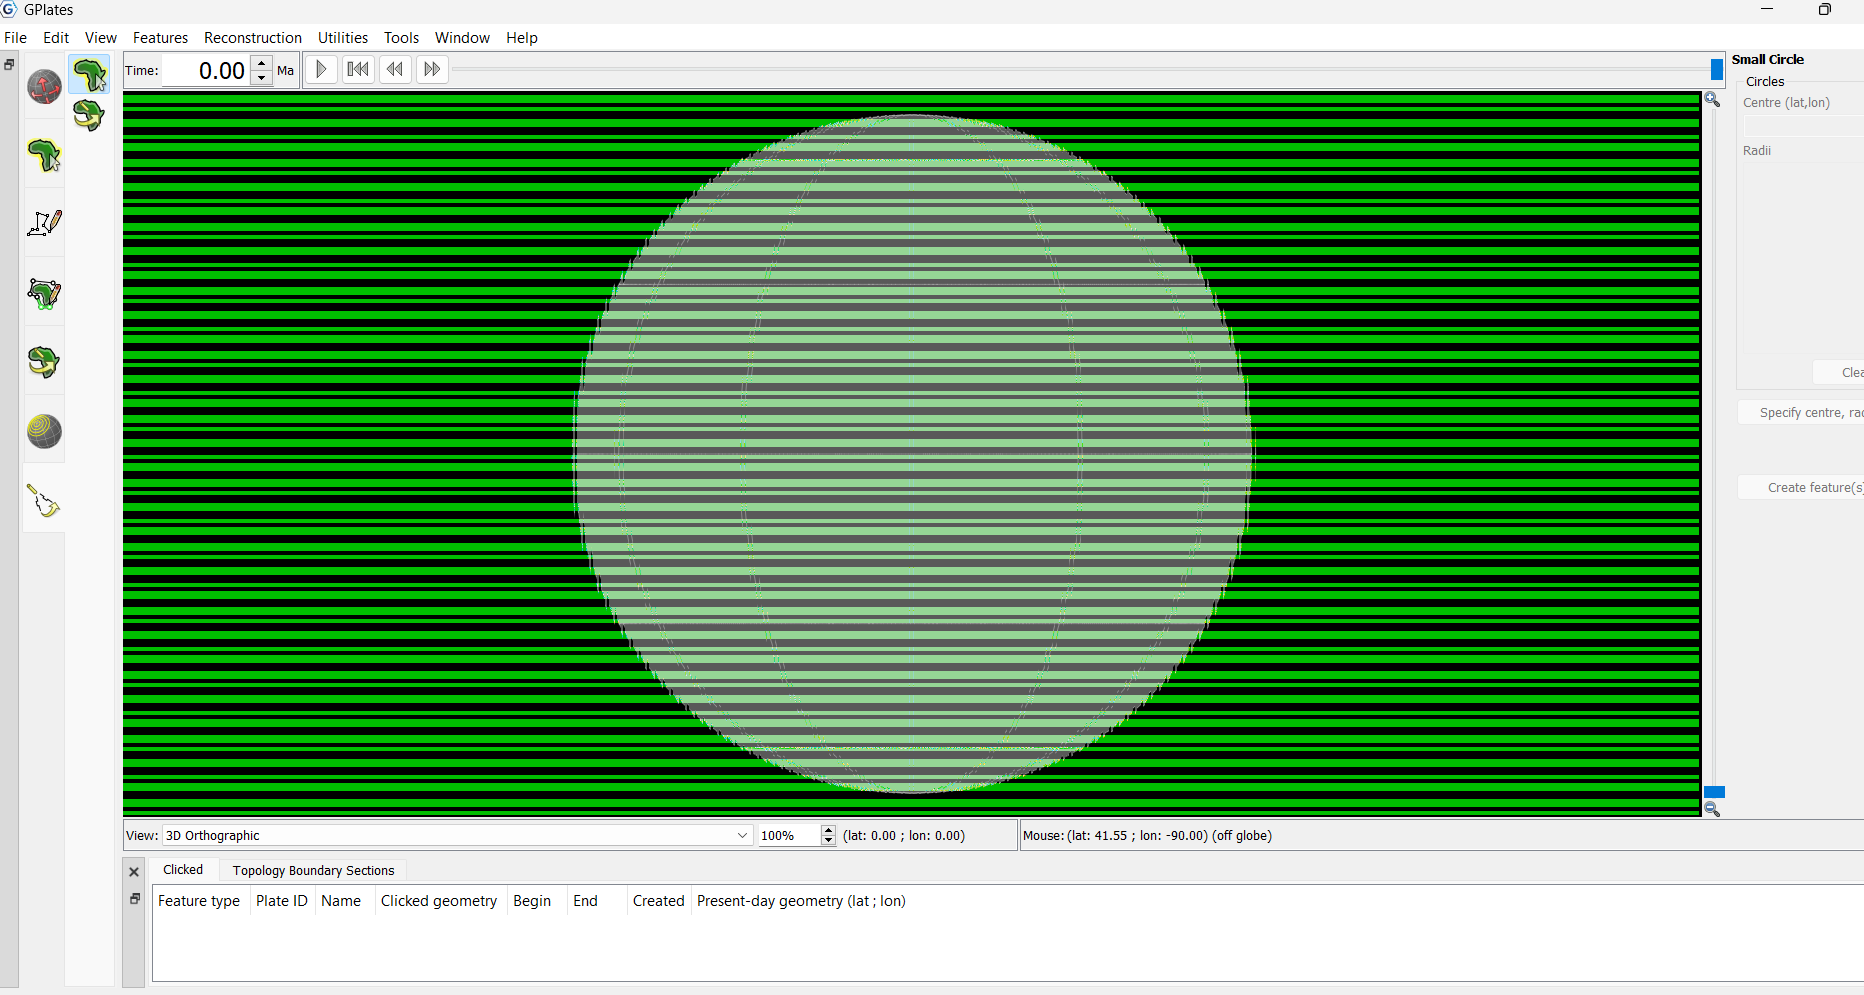Undock the bottom Clicked panel

click(x=134, y=899)
